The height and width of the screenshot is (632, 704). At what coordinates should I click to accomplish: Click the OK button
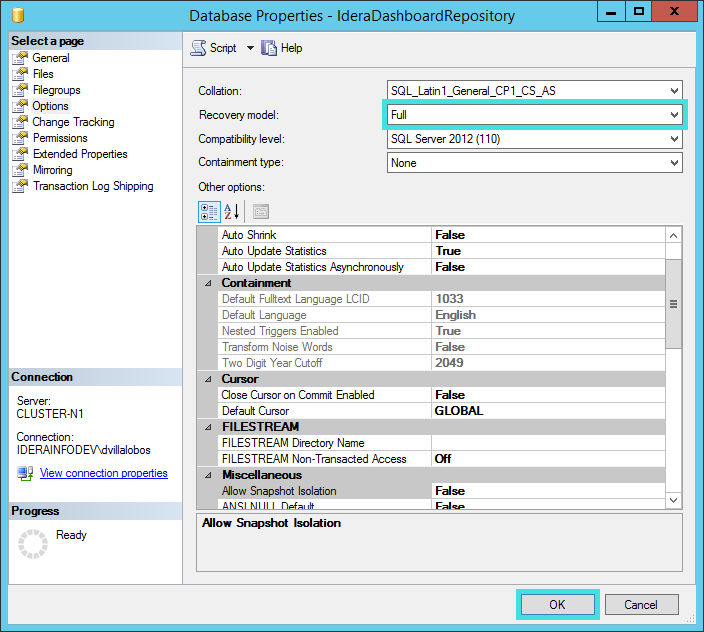pos(557,605)
